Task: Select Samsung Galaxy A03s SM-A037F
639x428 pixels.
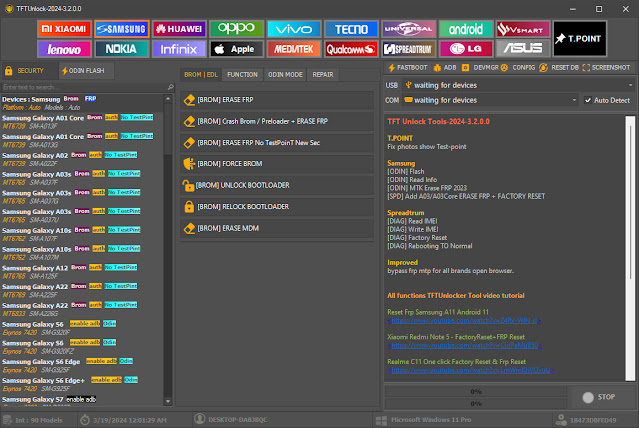Action: [x=82, y=178]
